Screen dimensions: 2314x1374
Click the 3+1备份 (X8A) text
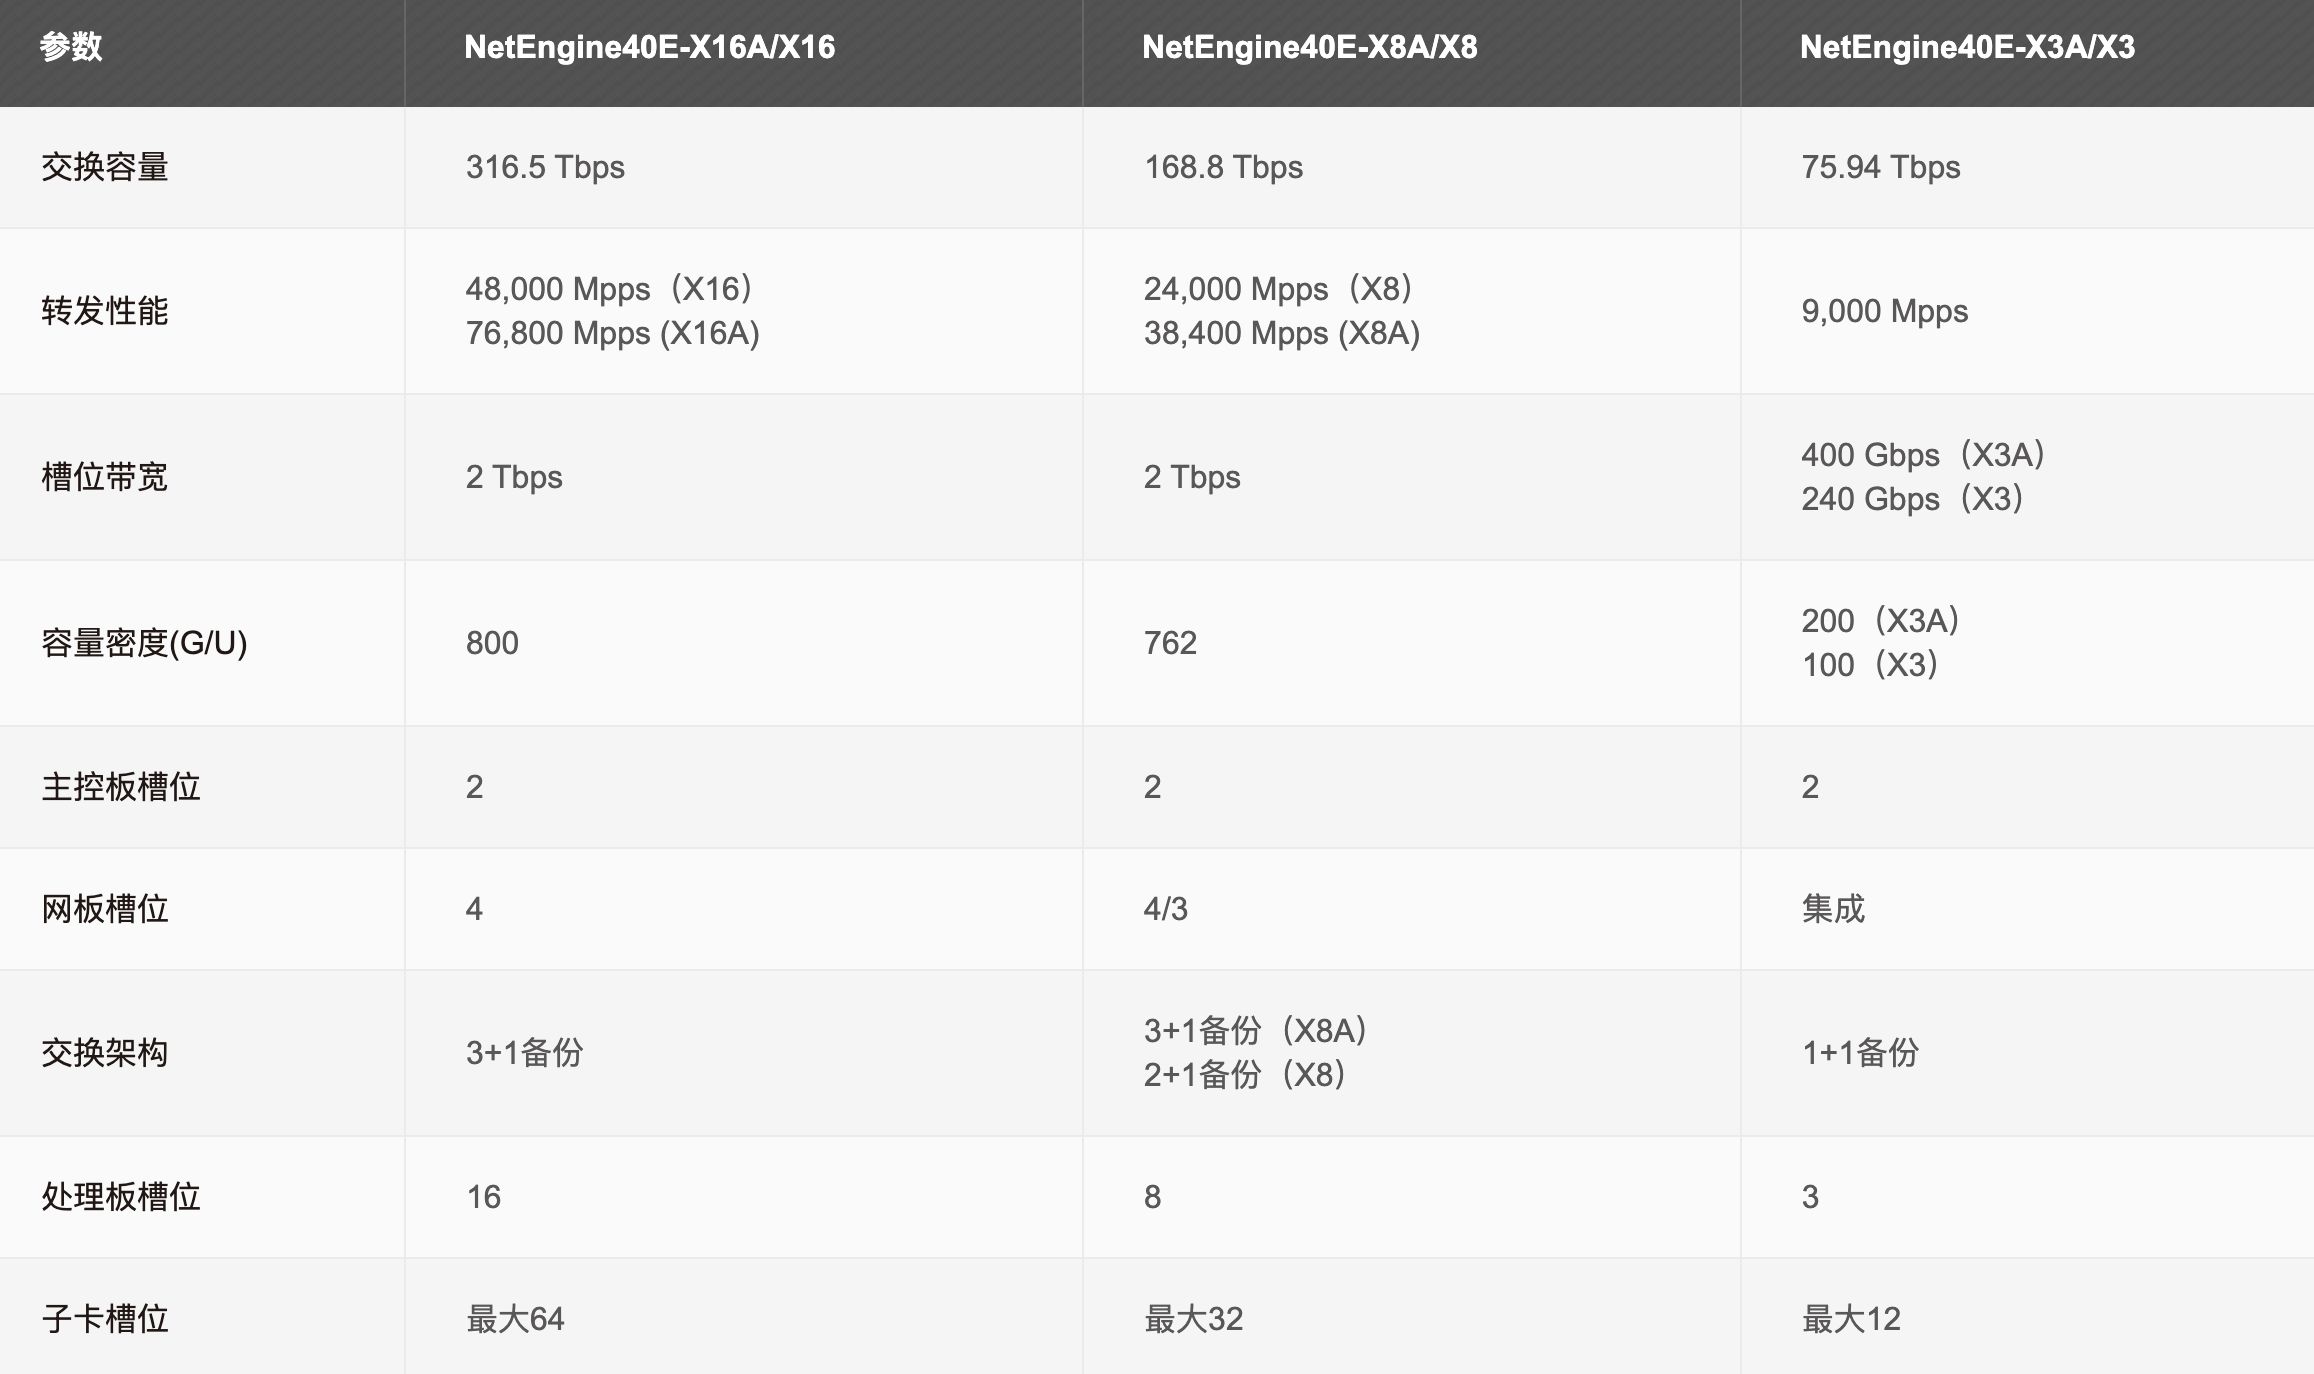(x=1255, y=1031)
